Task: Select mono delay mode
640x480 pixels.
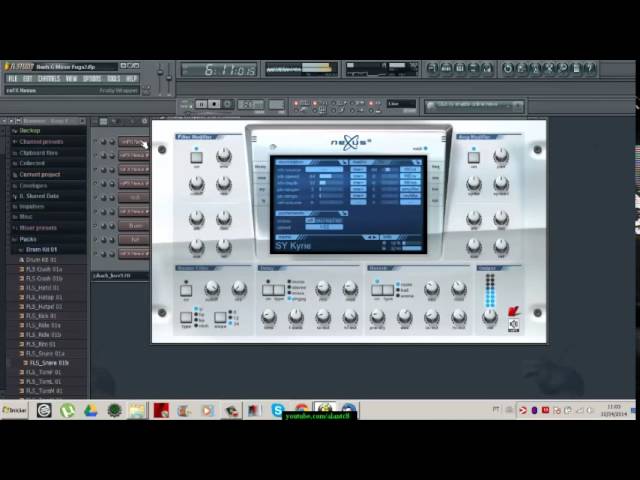Action: click(297, 282)
